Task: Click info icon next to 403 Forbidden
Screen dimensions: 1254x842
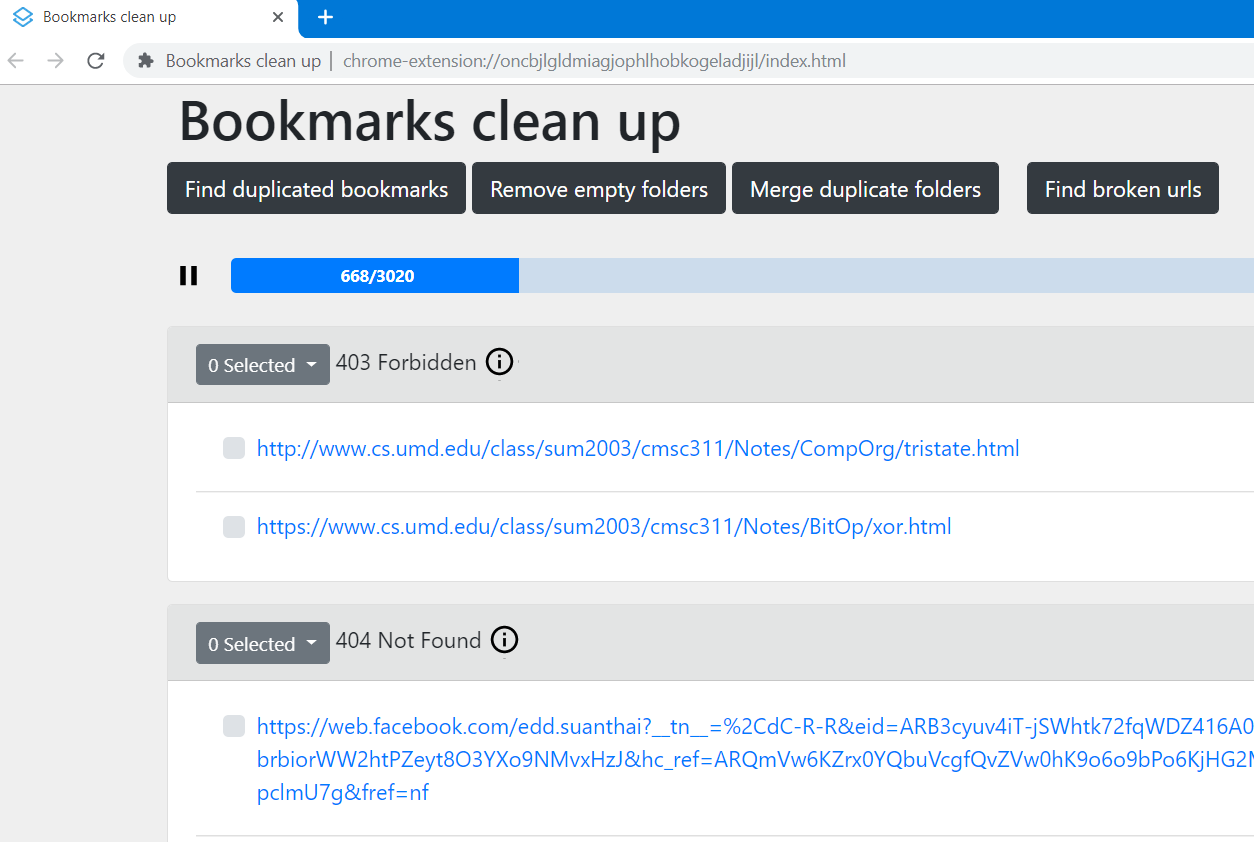Action: coord(499,362)
